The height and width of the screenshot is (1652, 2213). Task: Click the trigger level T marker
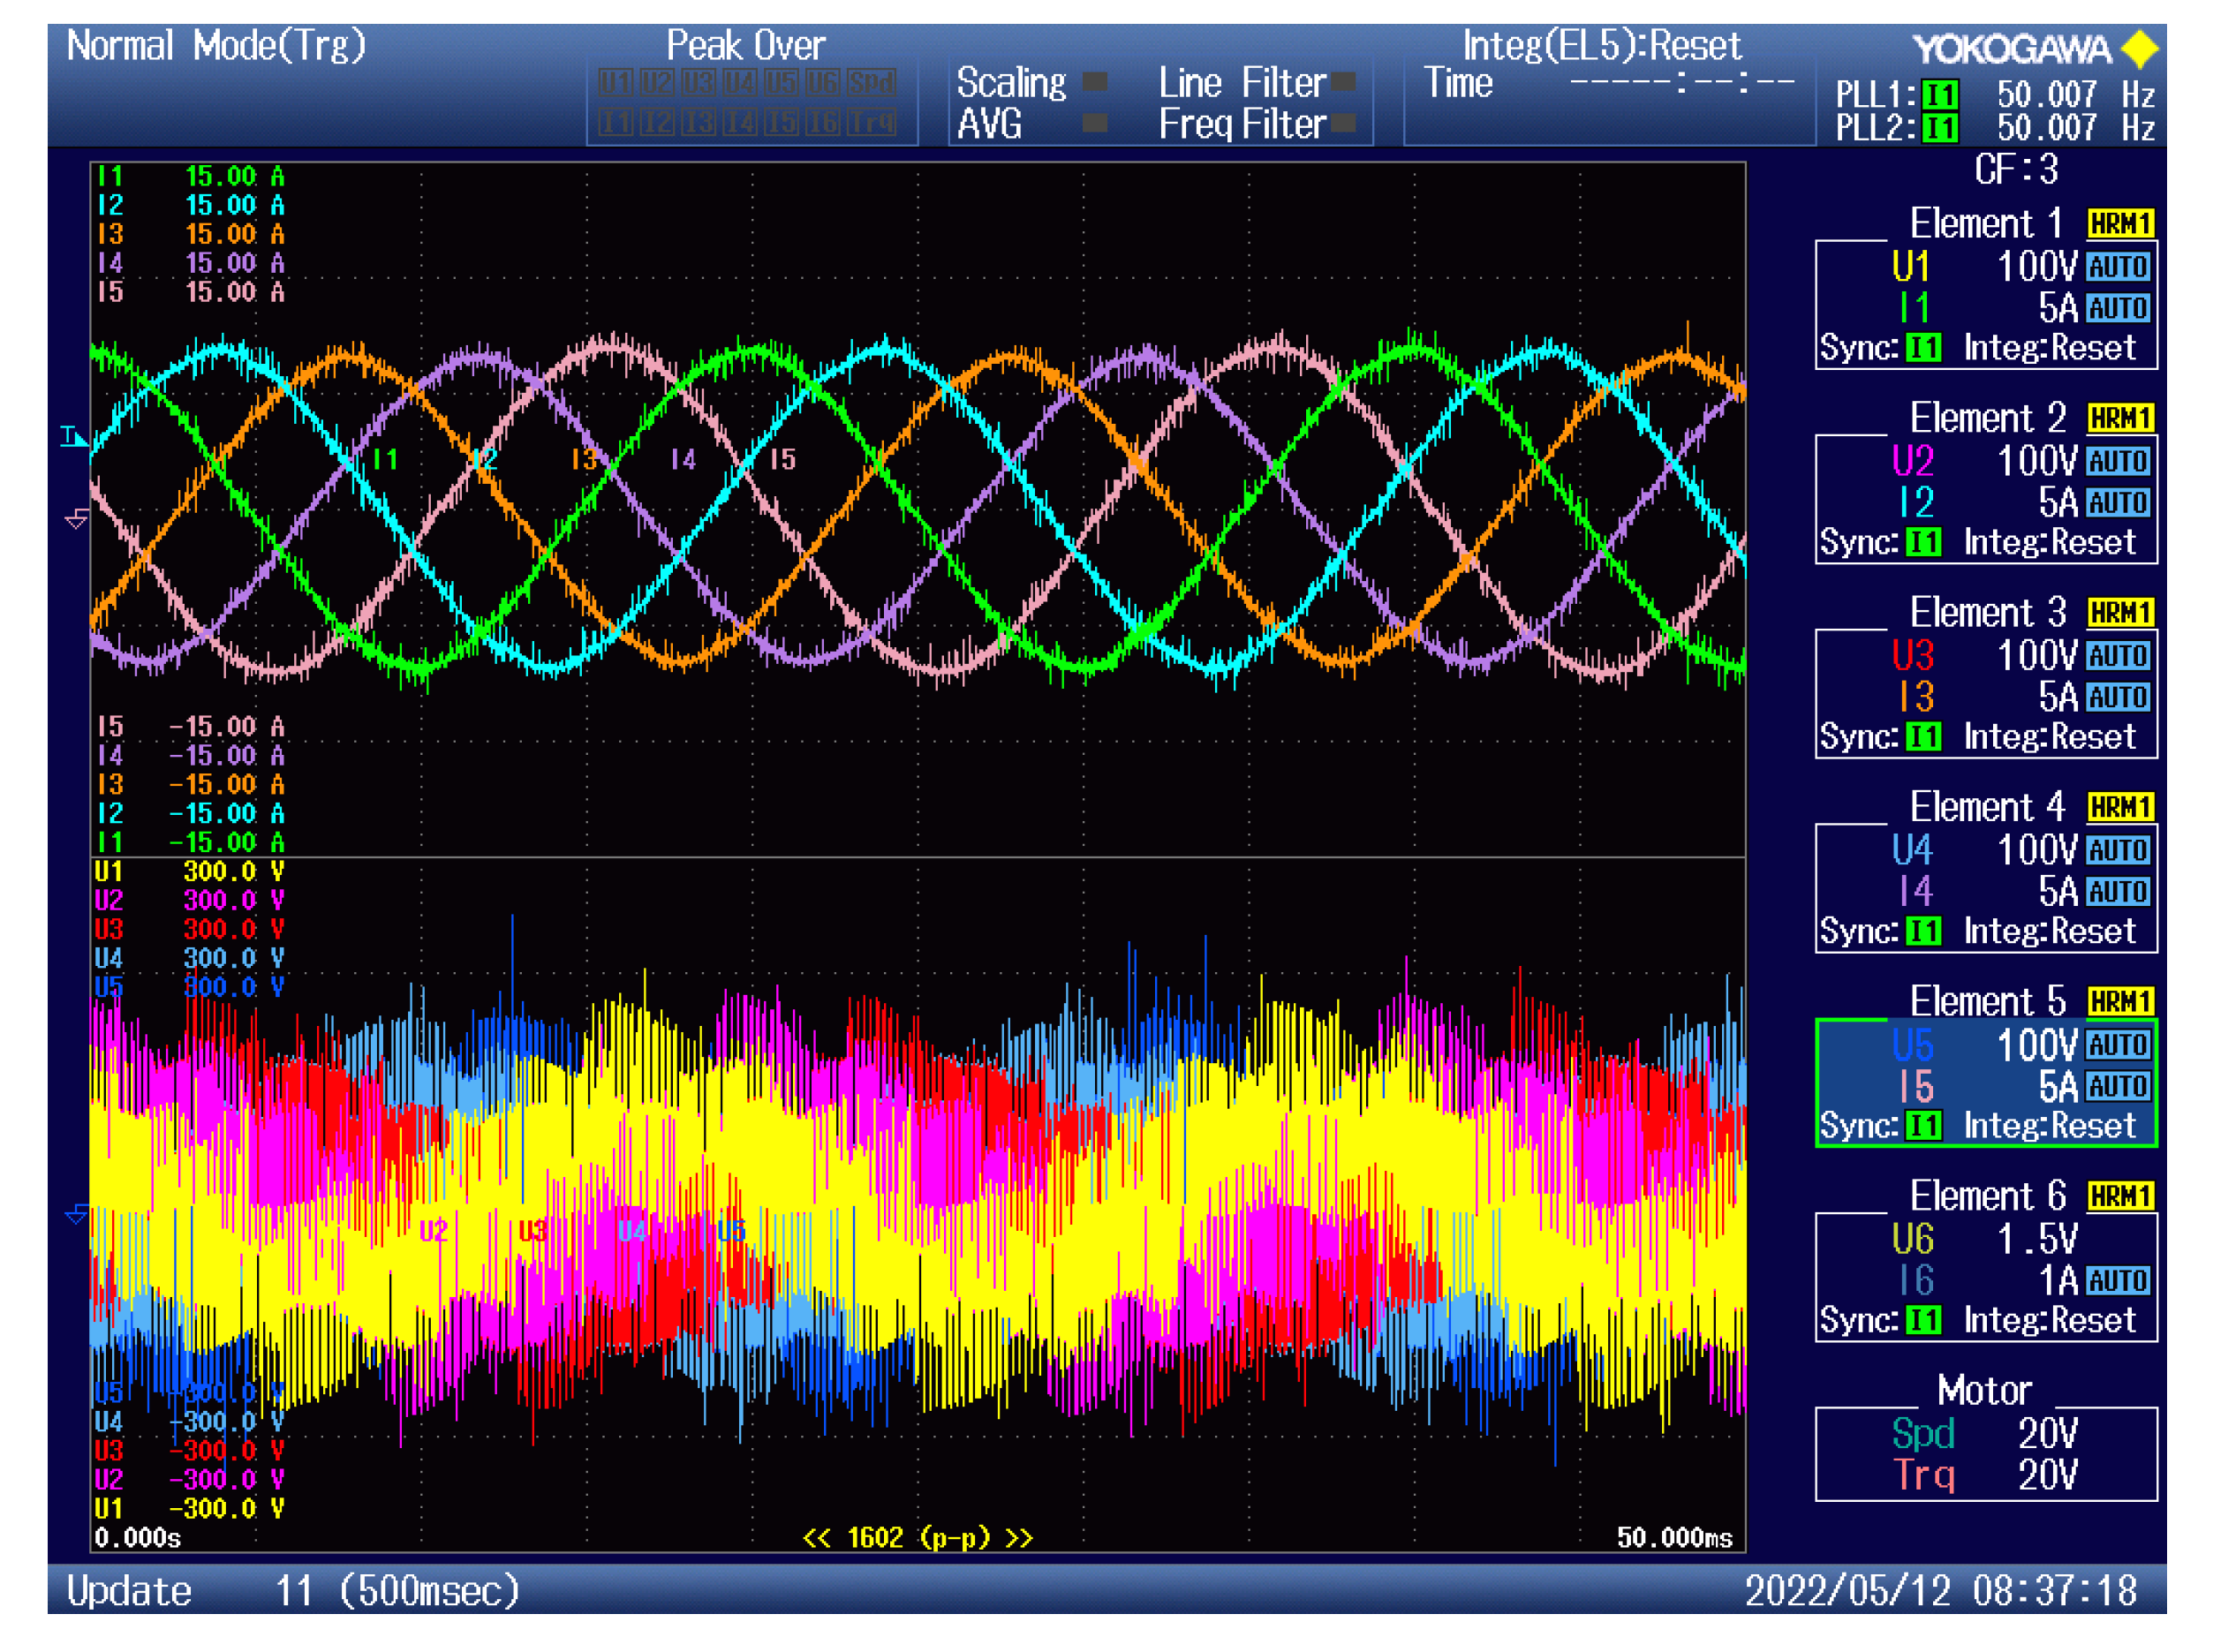73,437
